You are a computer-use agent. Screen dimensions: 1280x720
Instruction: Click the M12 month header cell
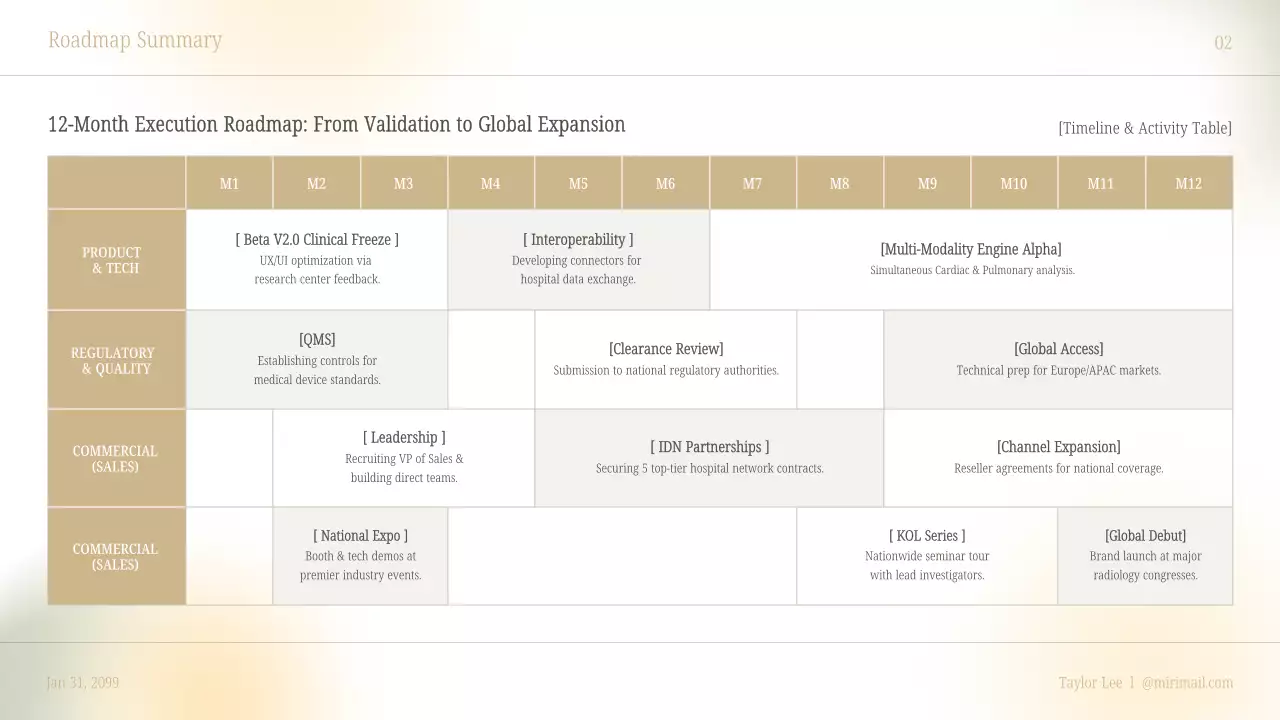click(x=1188, y=183)
